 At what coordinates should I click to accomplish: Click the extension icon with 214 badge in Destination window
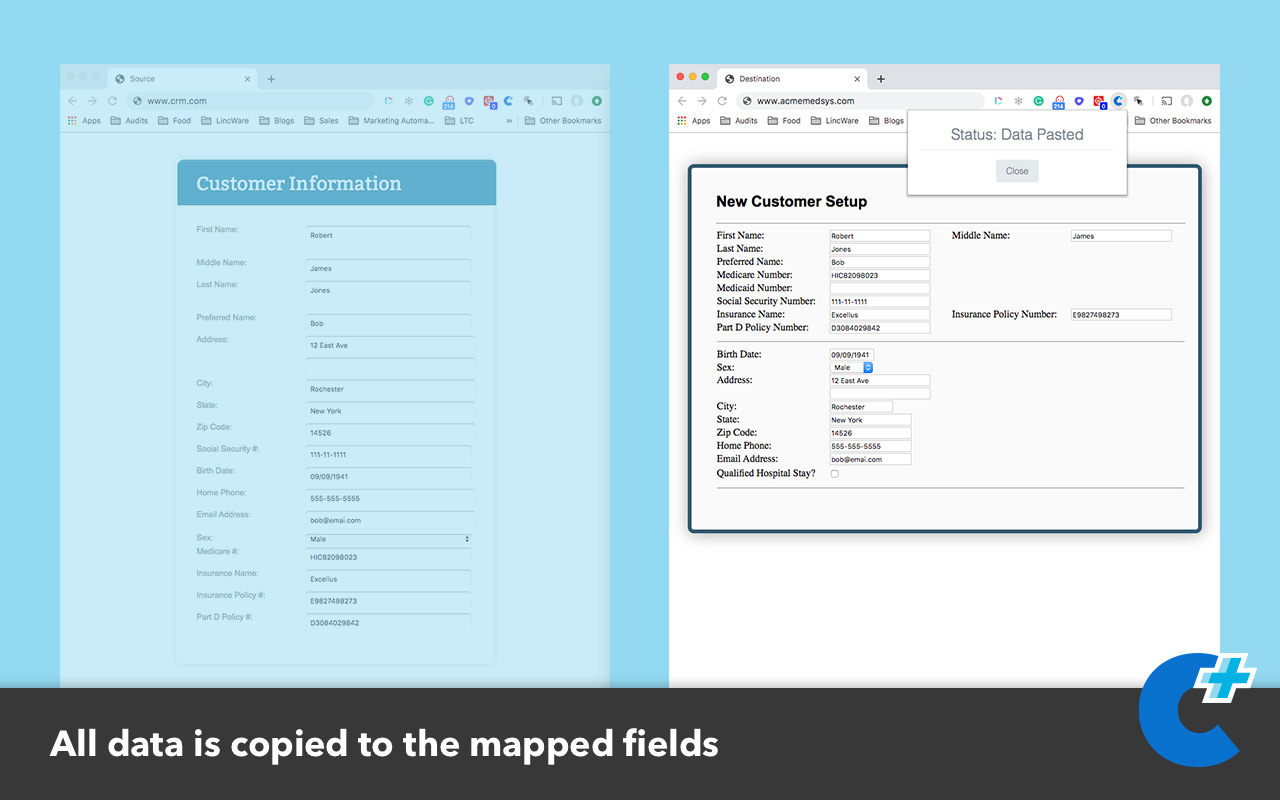click(1058, 101)
